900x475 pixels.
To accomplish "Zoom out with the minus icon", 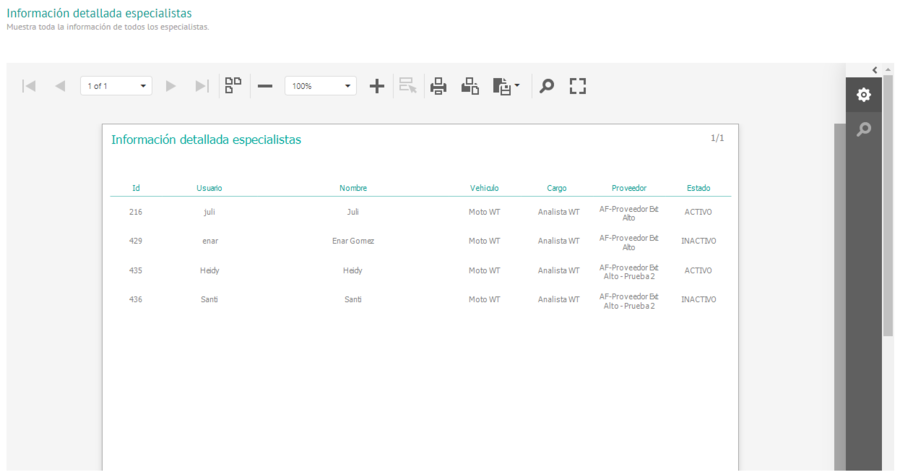I will pyautogui.click(x=265, y=86).
